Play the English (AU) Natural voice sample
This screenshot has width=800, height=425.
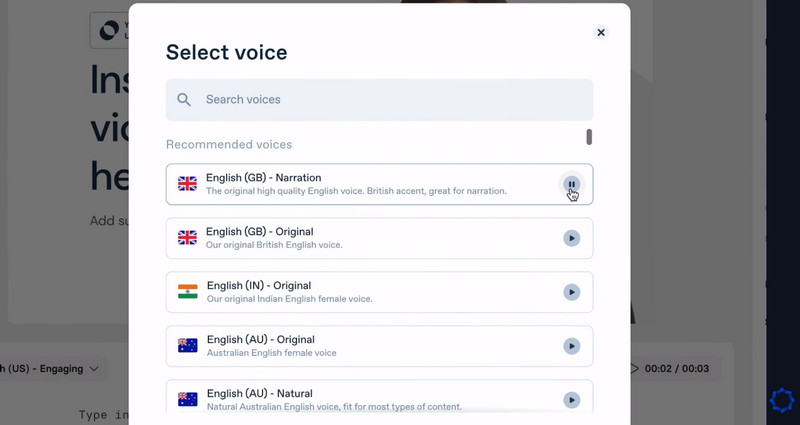571,400
